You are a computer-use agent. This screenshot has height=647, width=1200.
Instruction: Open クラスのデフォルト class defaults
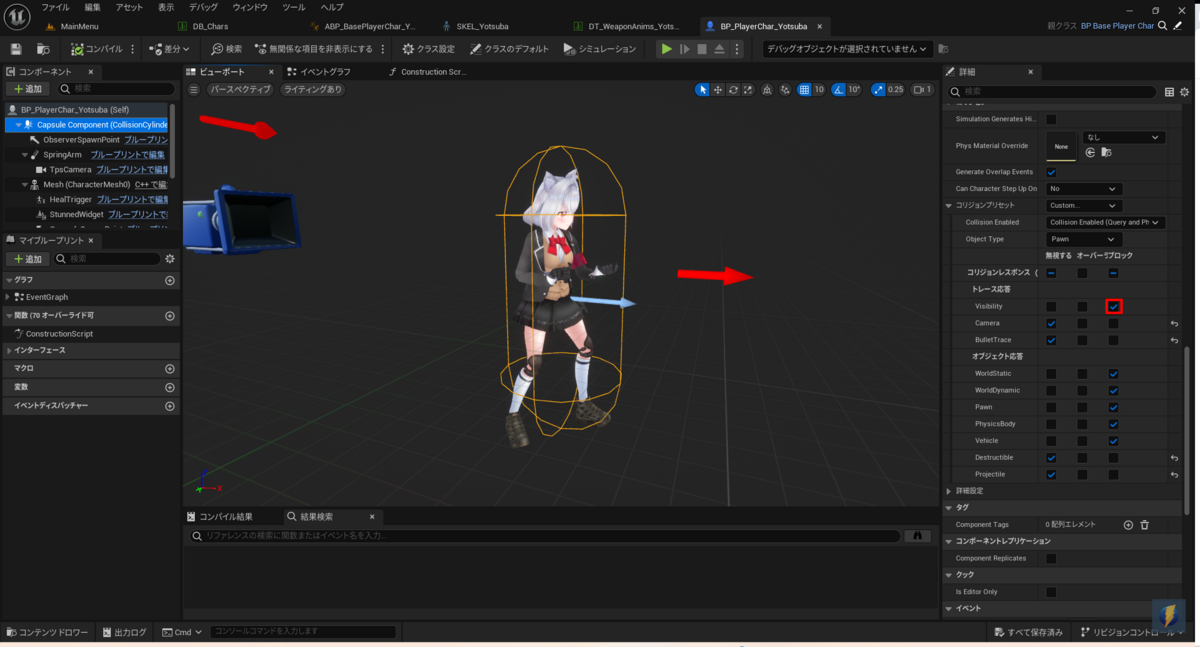510,48
